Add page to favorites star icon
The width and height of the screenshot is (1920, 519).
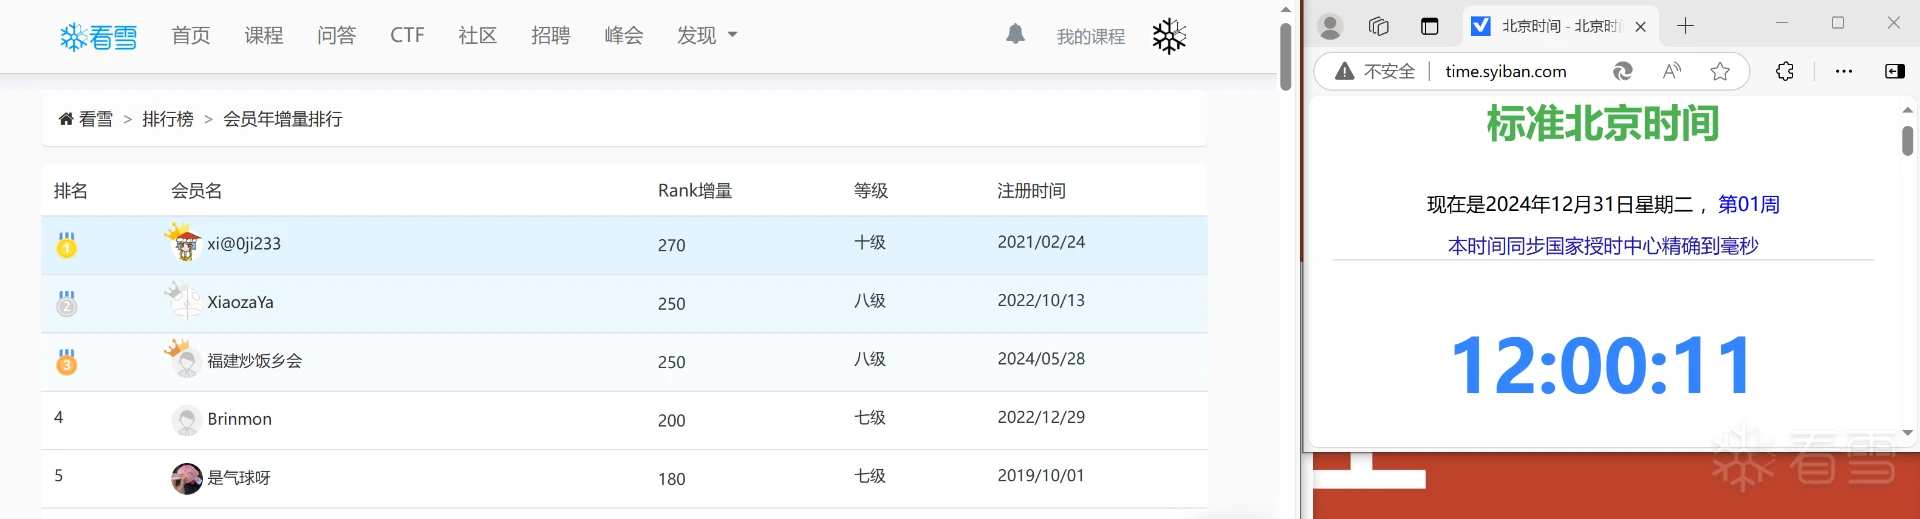pyautogui.click(x=1720, y=71)
